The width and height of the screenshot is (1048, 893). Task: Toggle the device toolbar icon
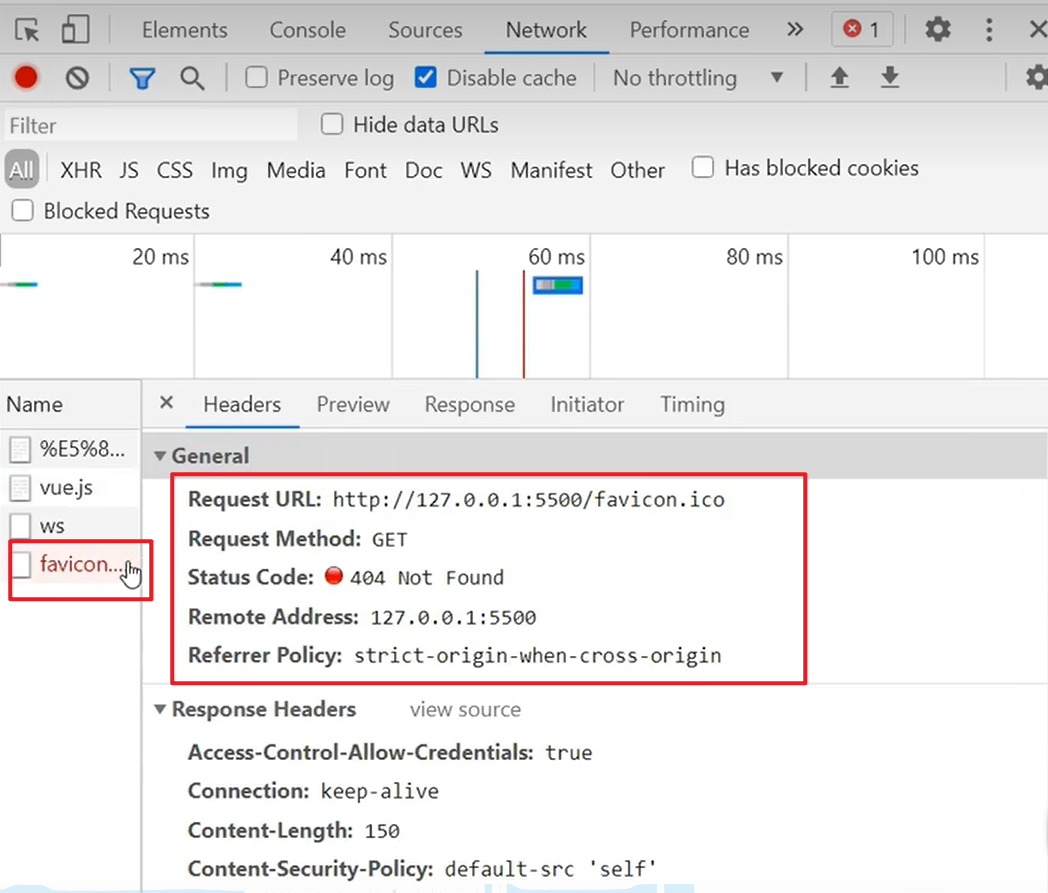tap(75, 30)
